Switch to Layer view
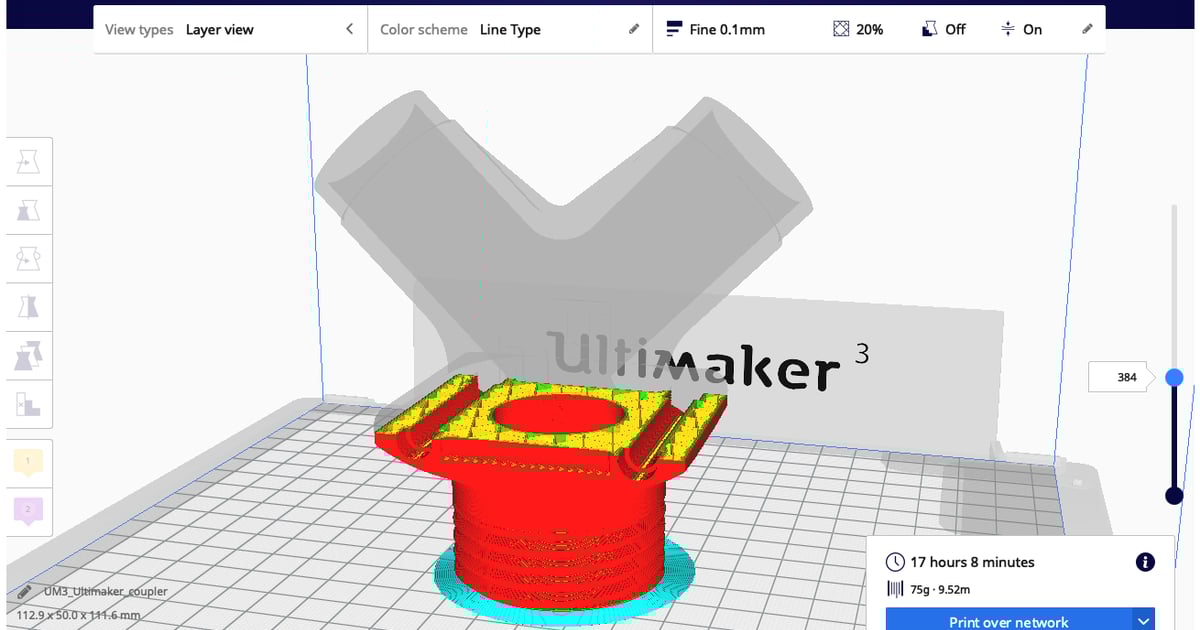This screenshot has width=1200, height=630. 219,29
